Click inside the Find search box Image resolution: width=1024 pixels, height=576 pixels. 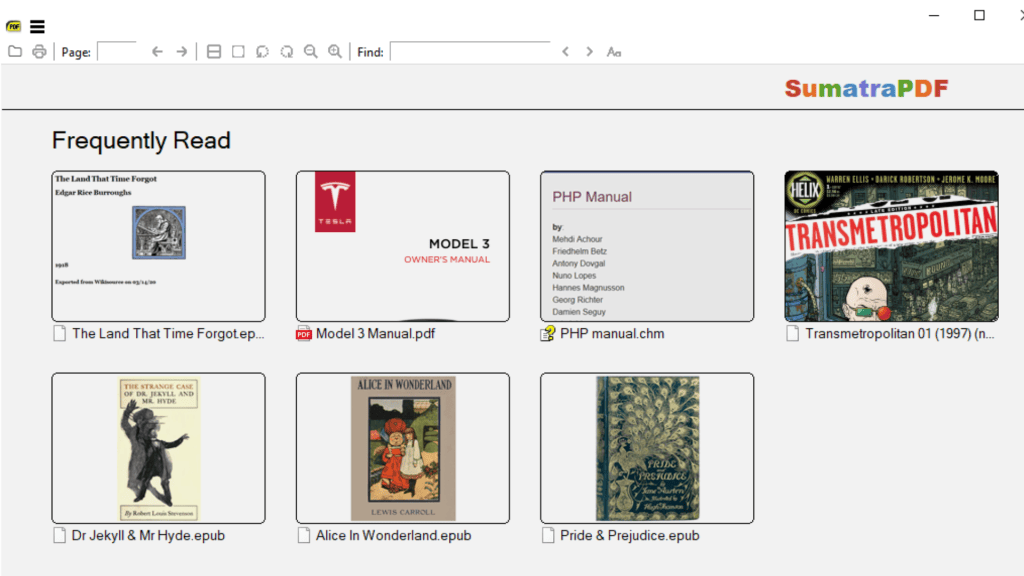tap(470, 51)
